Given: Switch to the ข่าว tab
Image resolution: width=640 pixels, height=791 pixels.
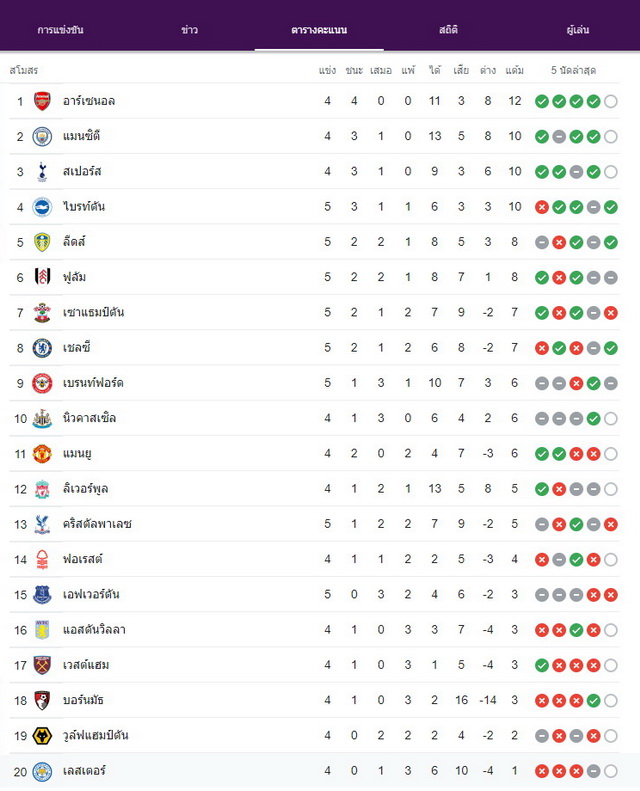Looking at the screenshot, I should point(190,30).
